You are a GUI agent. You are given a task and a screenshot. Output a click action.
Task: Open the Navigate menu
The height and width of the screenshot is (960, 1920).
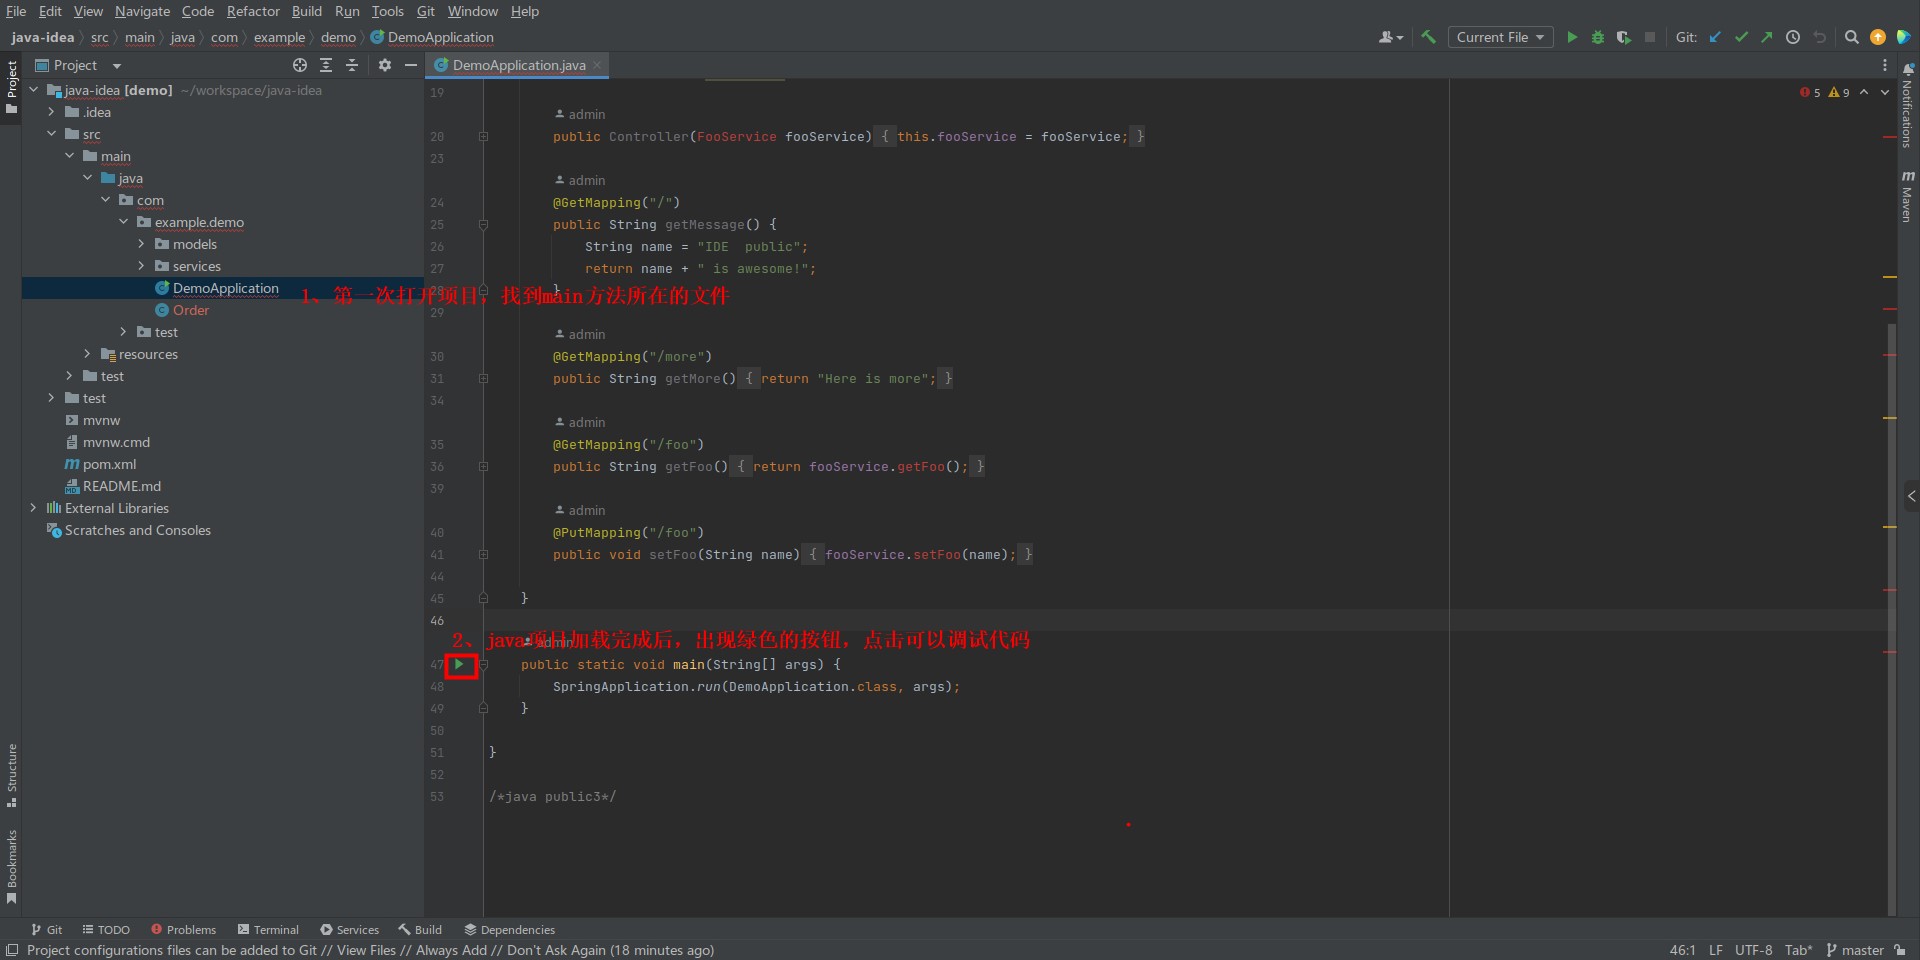pyautogui.click(x=142, y=11)
